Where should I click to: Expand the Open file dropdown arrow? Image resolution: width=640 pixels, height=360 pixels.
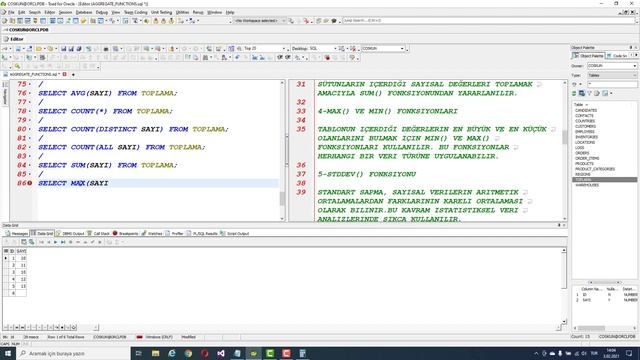coord(44,49)
